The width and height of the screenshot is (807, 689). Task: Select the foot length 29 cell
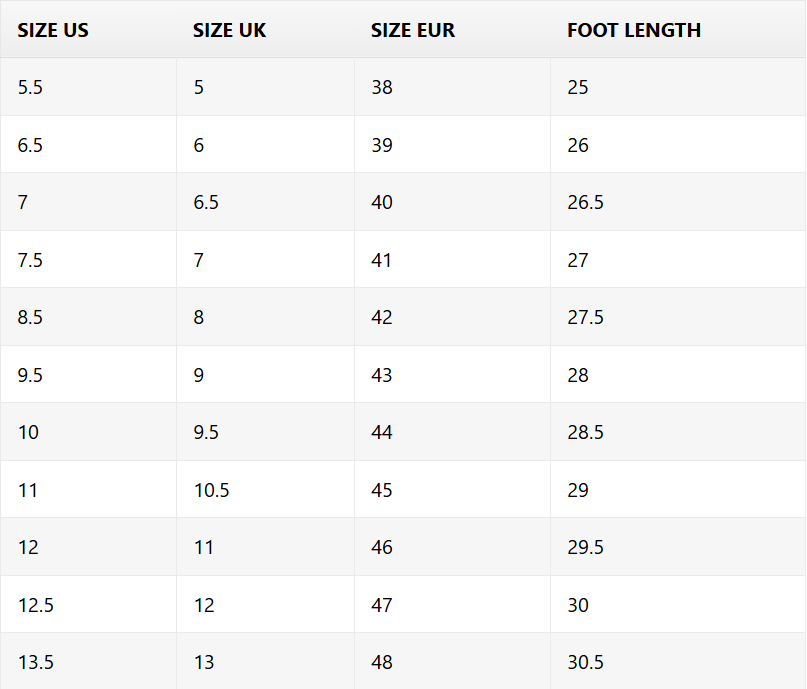[x=678, y=489]
